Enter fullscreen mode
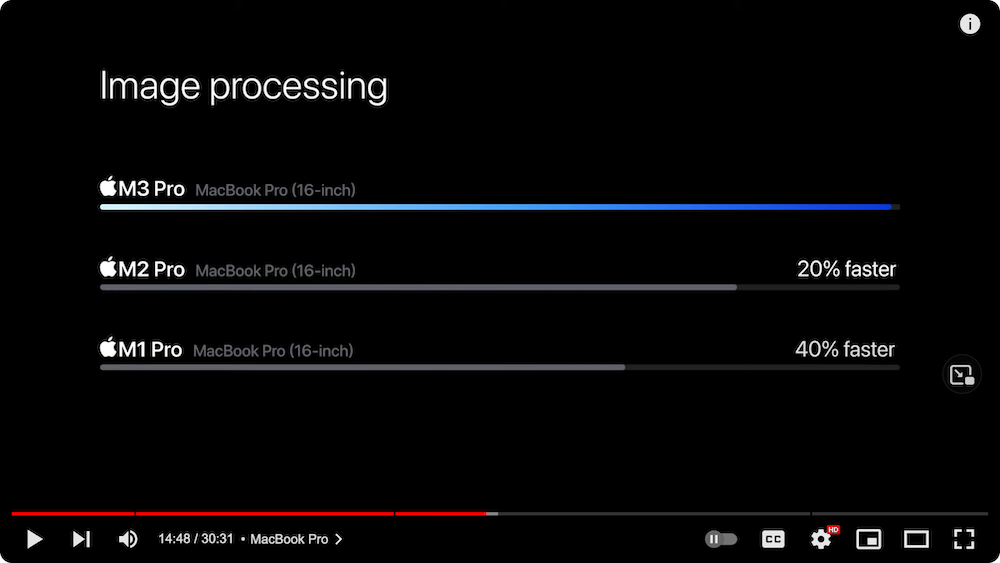Screen dimensions: 1000x563 pyautogui.click(x=964, y=539)
